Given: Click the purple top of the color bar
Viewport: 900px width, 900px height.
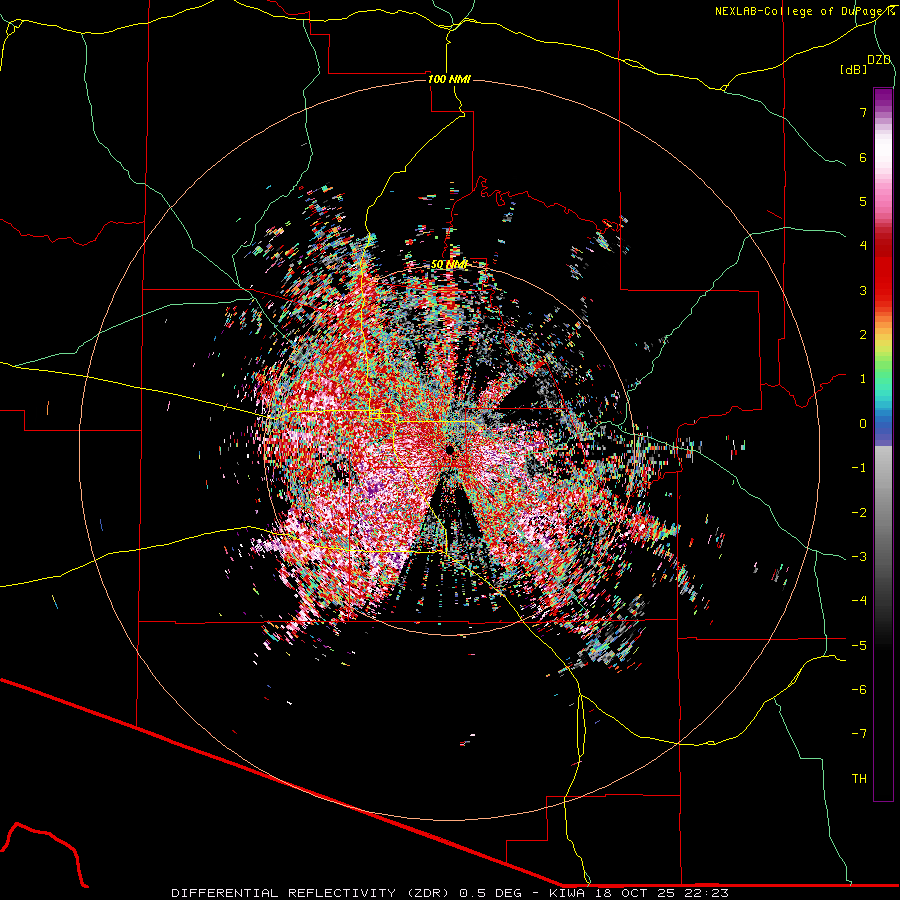Looking at the screenshot, I should (x=883, y=99).
